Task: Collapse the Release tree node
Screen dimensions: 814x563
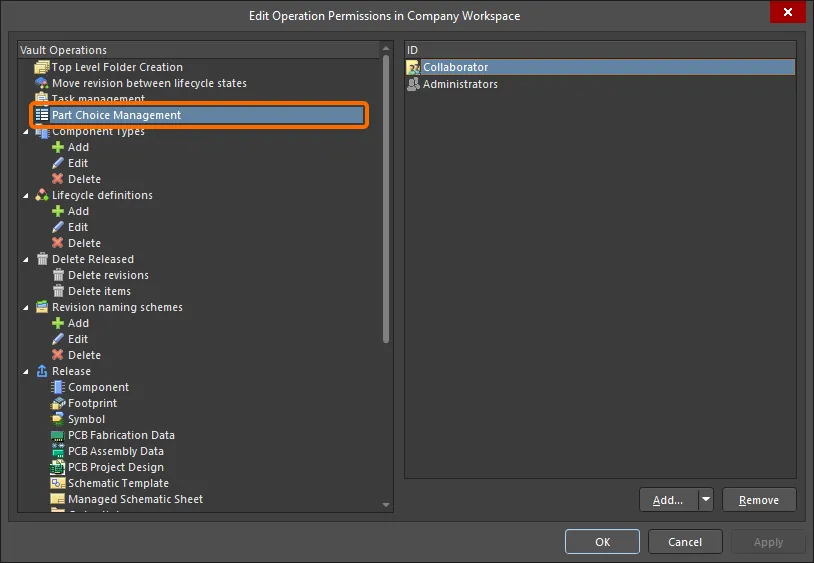Action: click(x=25, y=372)
